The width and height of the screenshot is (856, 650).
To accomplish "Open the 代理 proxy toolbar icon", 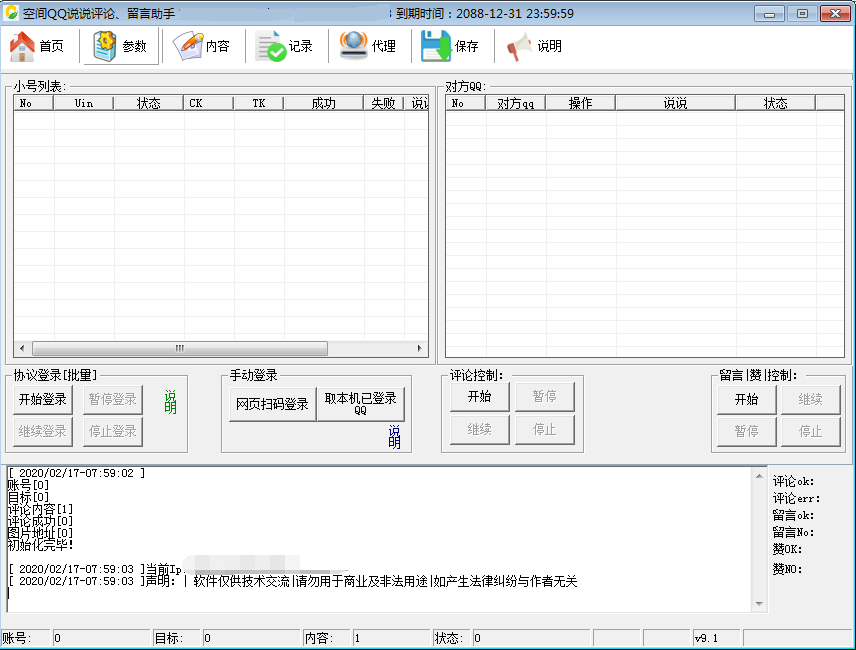I will [368, 46].
